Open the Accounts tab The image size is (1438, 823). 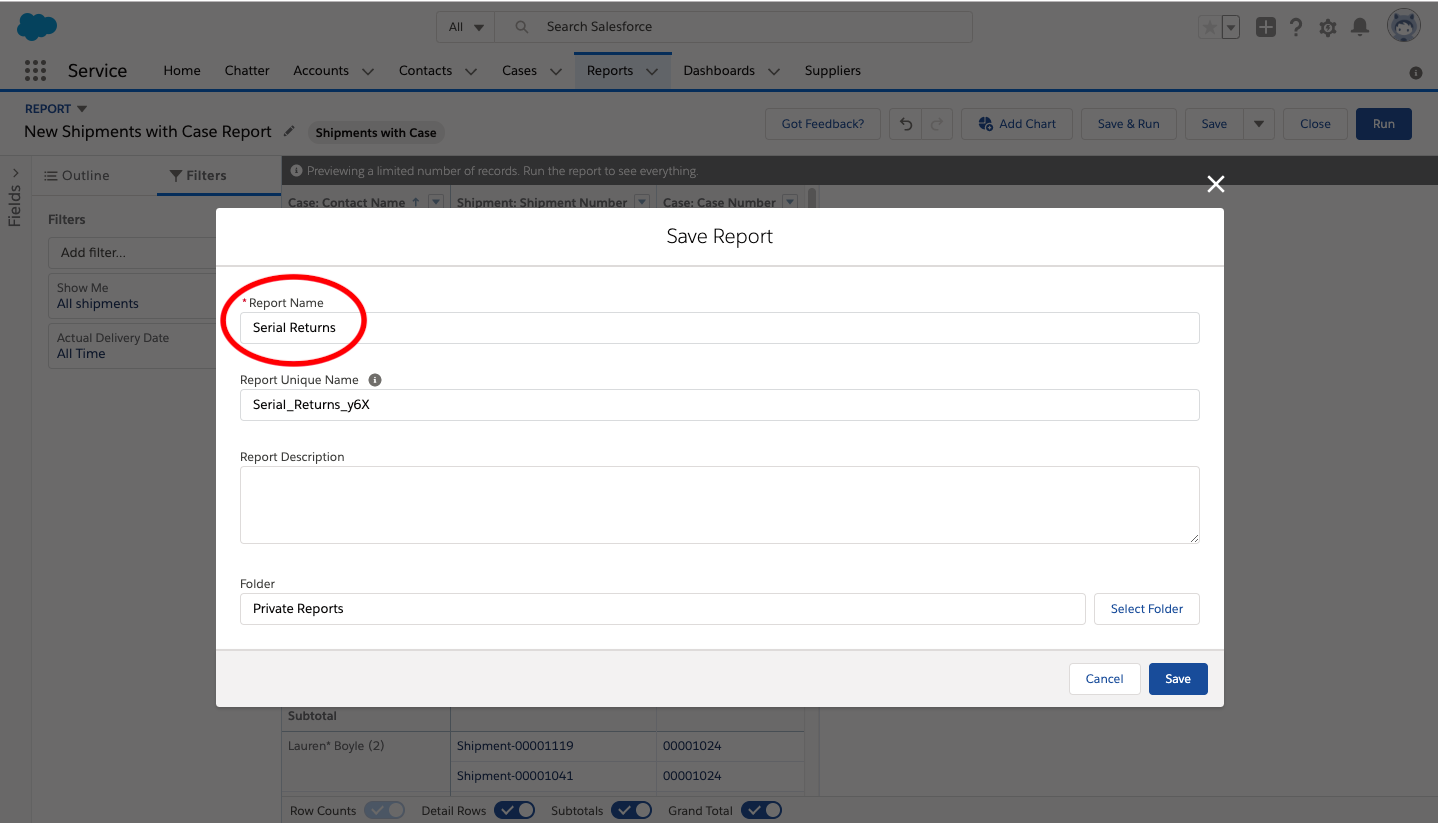click(x=321, y=71)
